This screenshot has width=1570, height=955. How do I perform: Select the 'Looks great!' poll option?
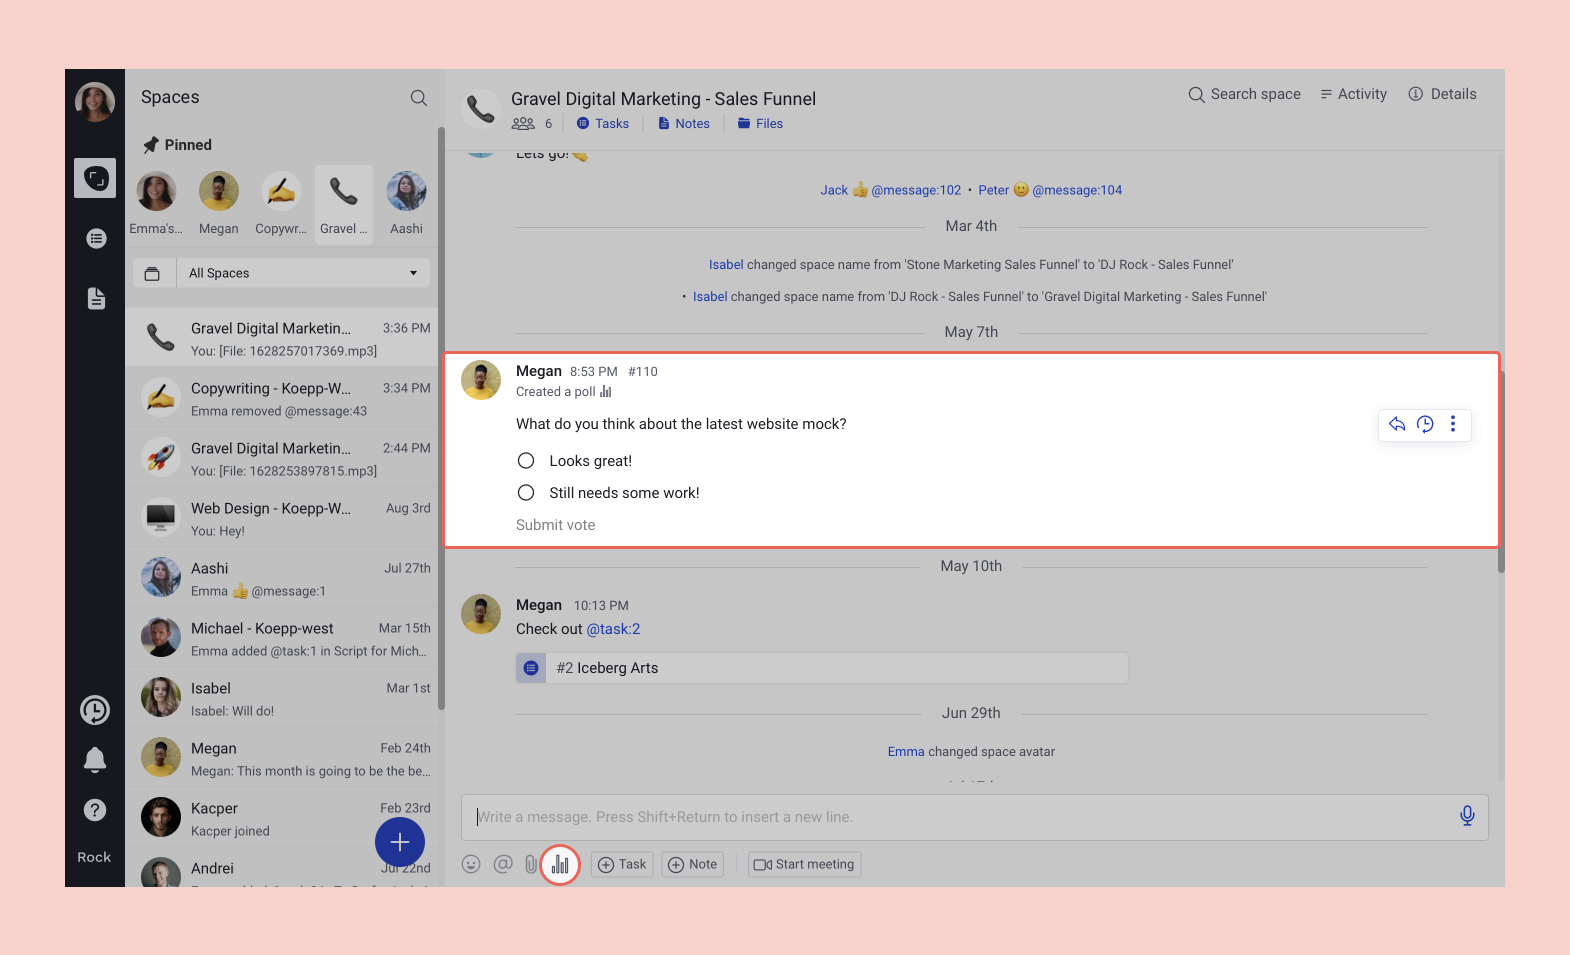pyautogui.click(x=526, y=461)
